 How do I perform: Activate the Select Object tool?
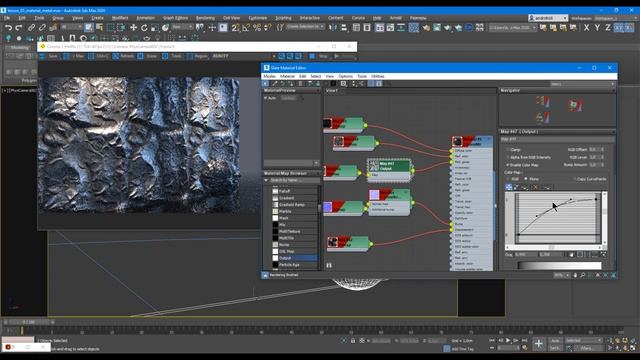[89, 28]
